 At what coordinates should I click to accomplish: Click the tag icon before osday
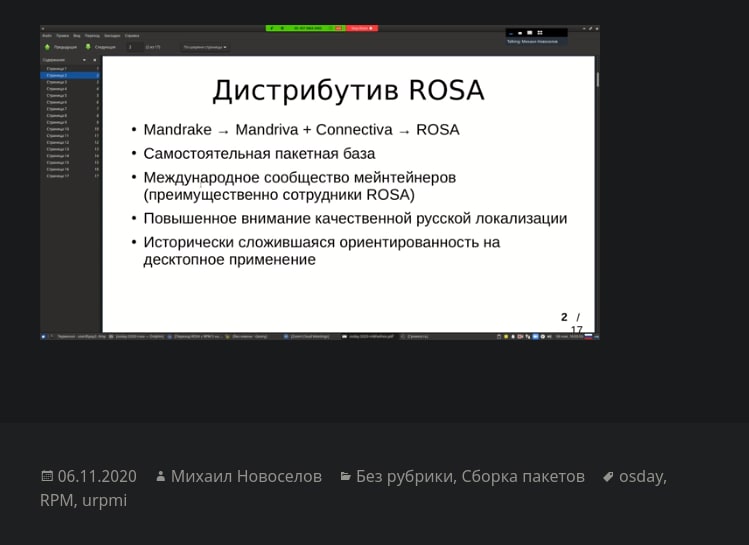[608, 476]
